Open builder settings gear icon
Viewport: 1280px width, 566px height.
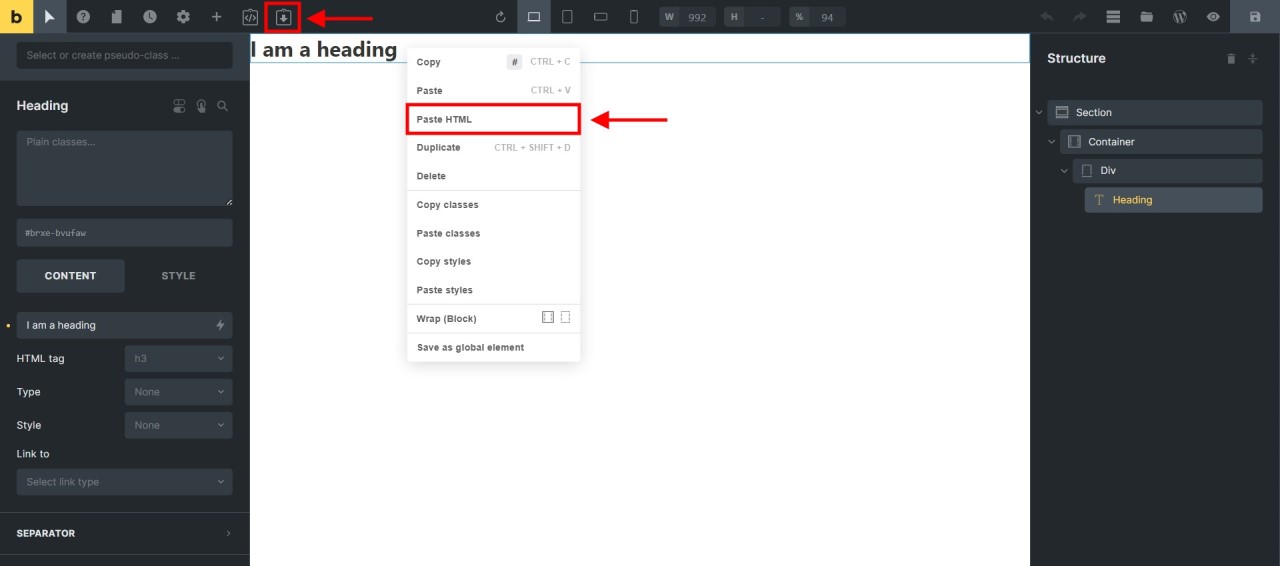pyautogui.click(x=183, y=17)
